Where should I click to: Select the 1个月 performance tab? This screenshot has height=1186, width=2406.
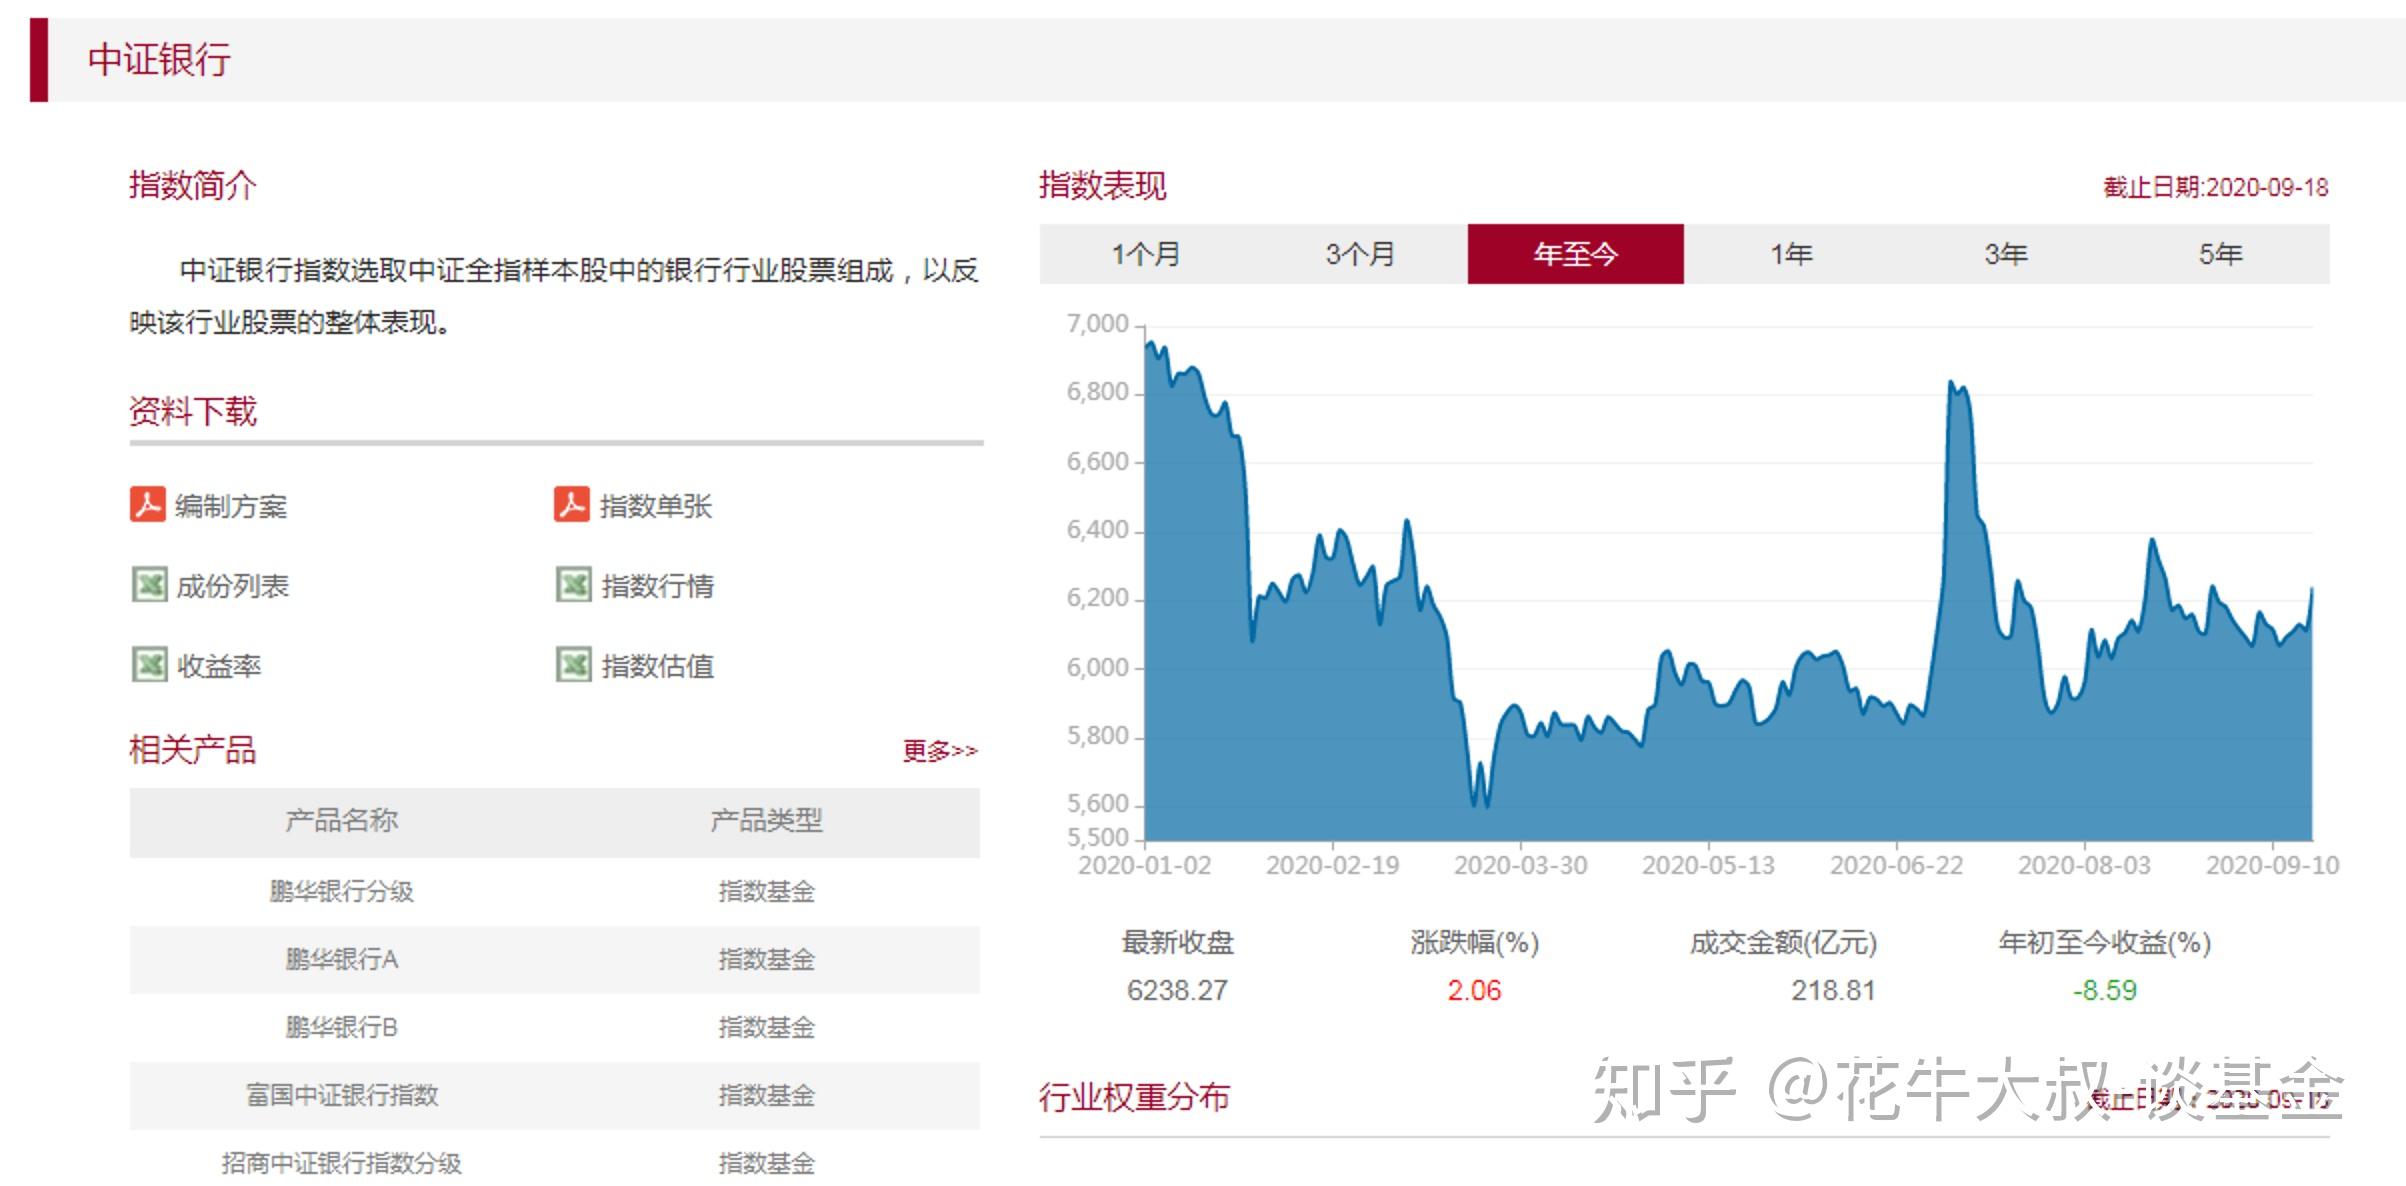coord(1146,254)
